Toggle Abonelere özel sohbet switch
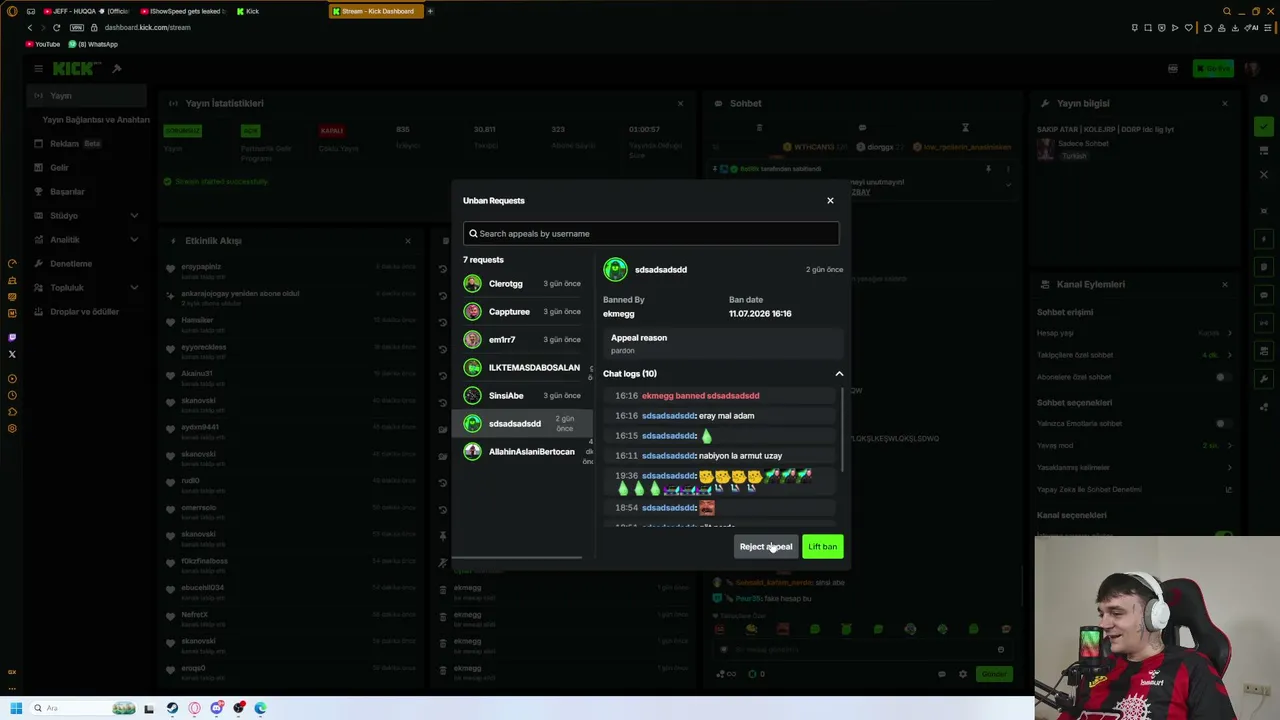Screen dimensions: 1280x720 pyautogui.click(x=1223, y=377)
